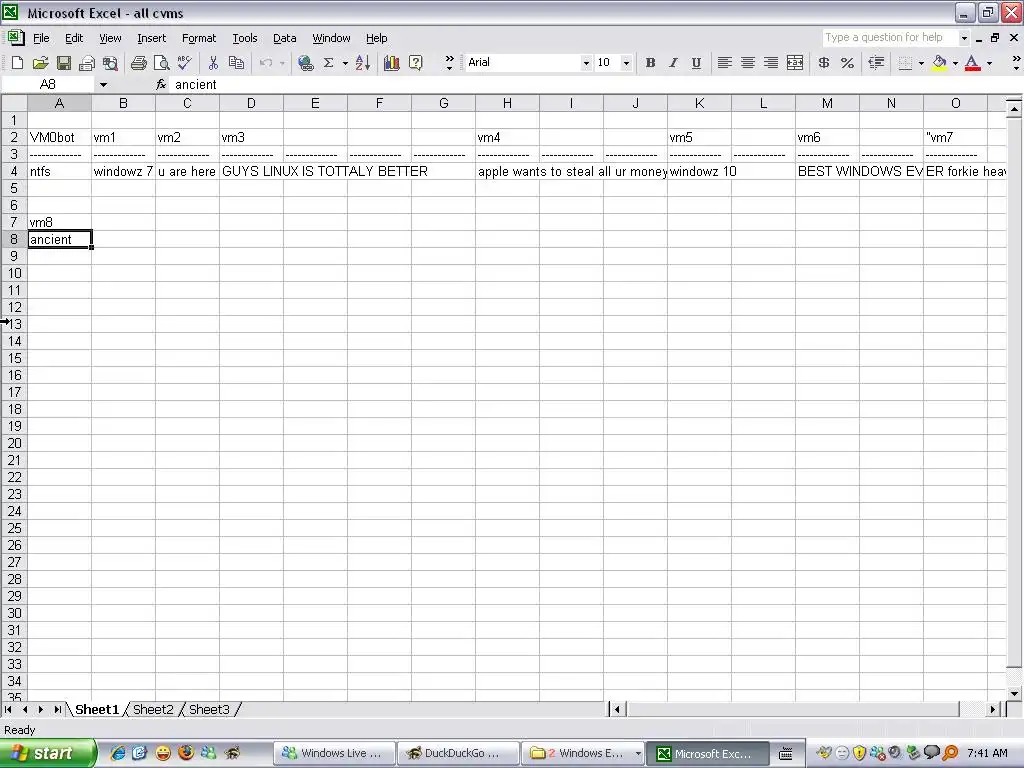
Task: Print the sheet with the printer icon
Action: (138, 63)
